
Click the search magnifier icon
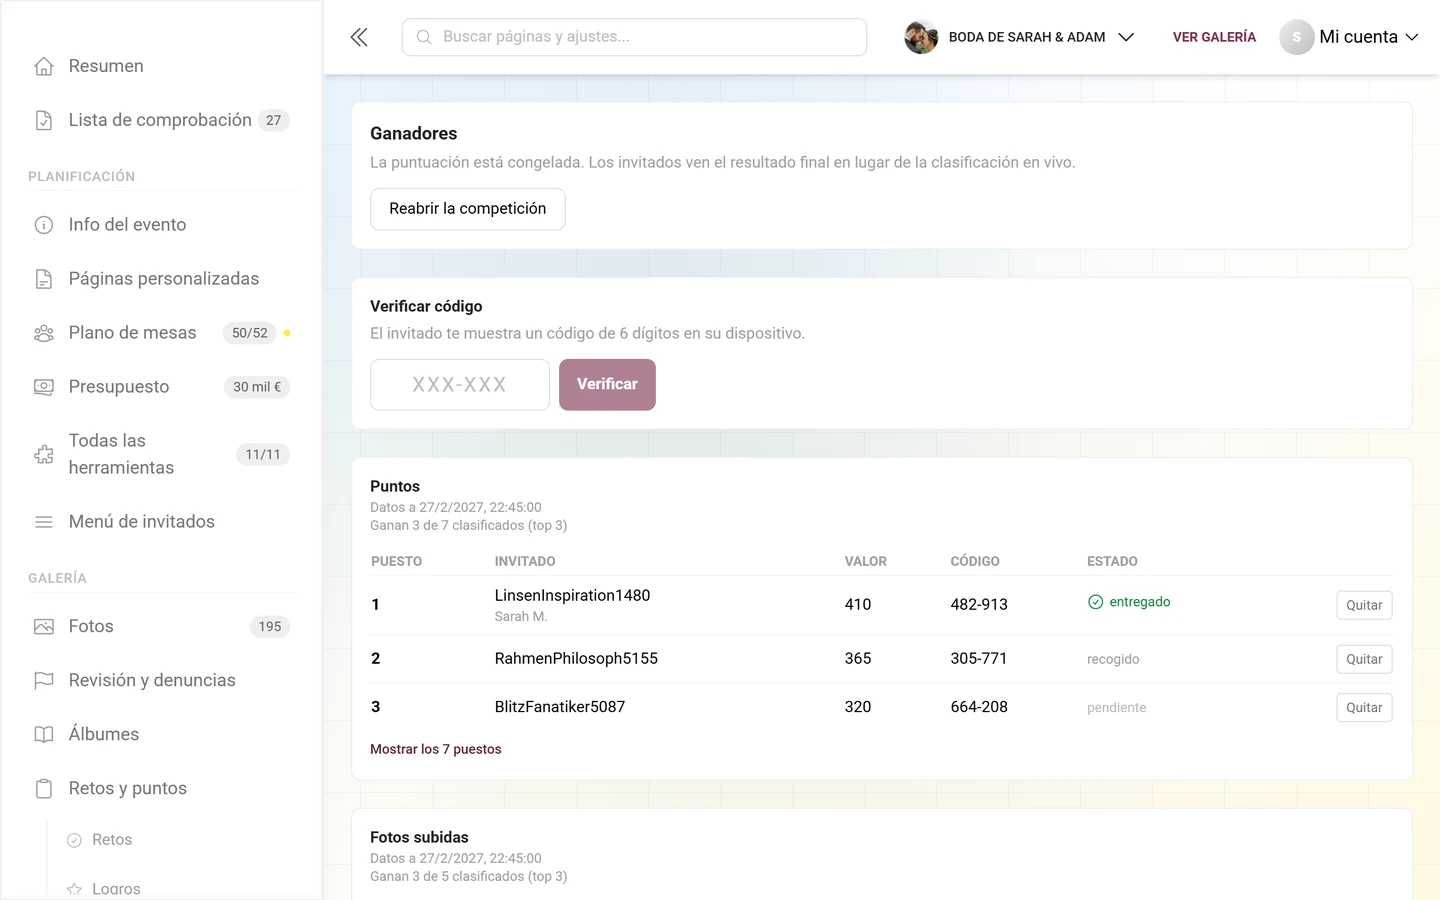(424, 37)
